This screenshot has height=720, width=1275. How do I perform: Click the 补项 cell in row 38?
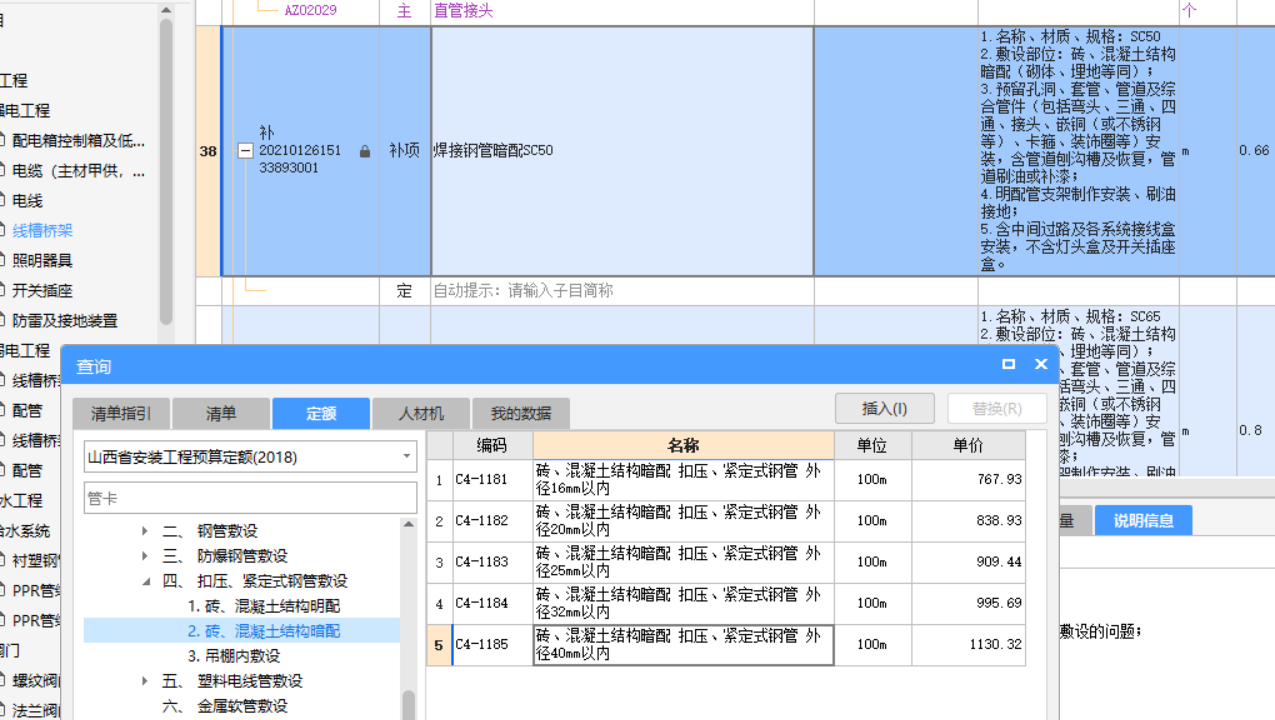tap(404, 151)
